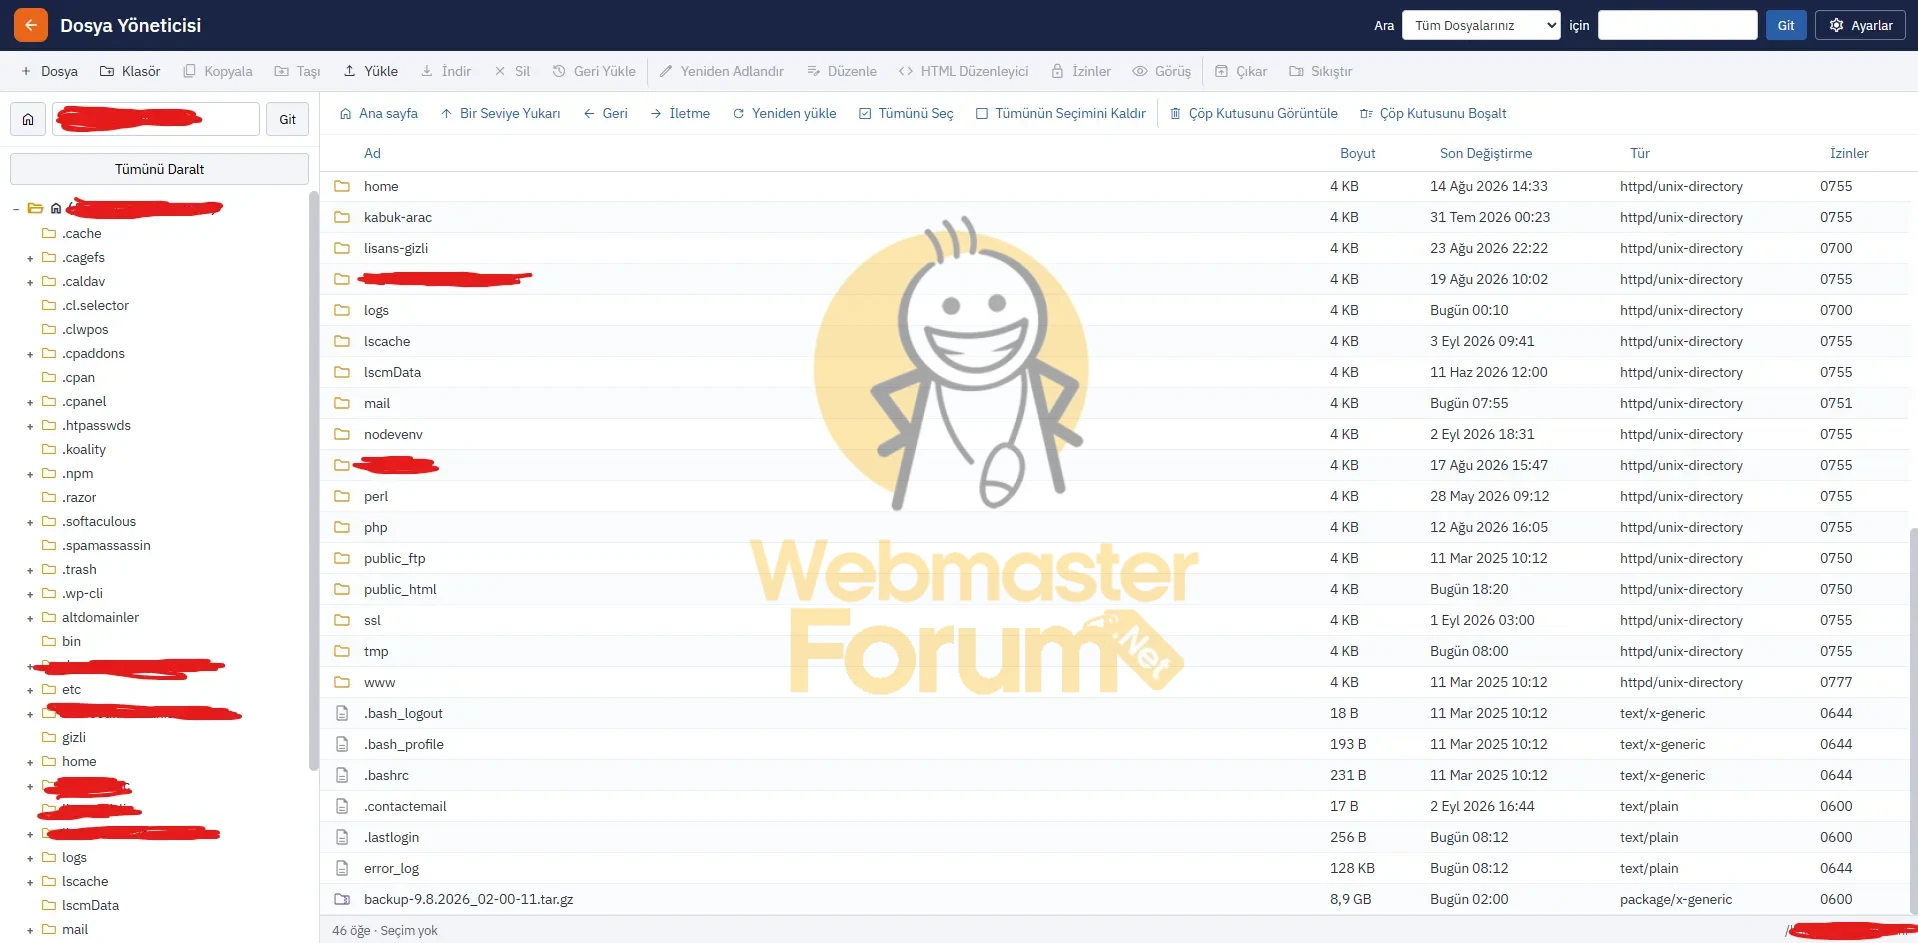Image resolution: width=1918 pixels, height=943 pixels.
Task: Sort files by Ad column header
Action: coord(372,153)
